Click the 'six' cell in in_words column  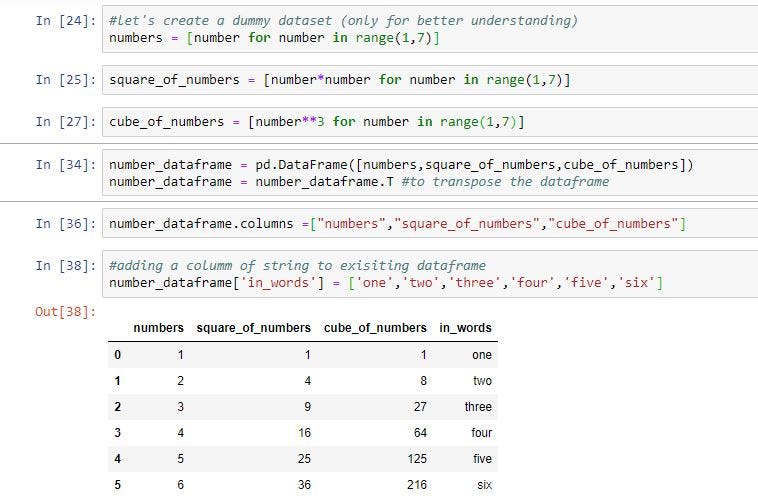(x=484, y=484)
